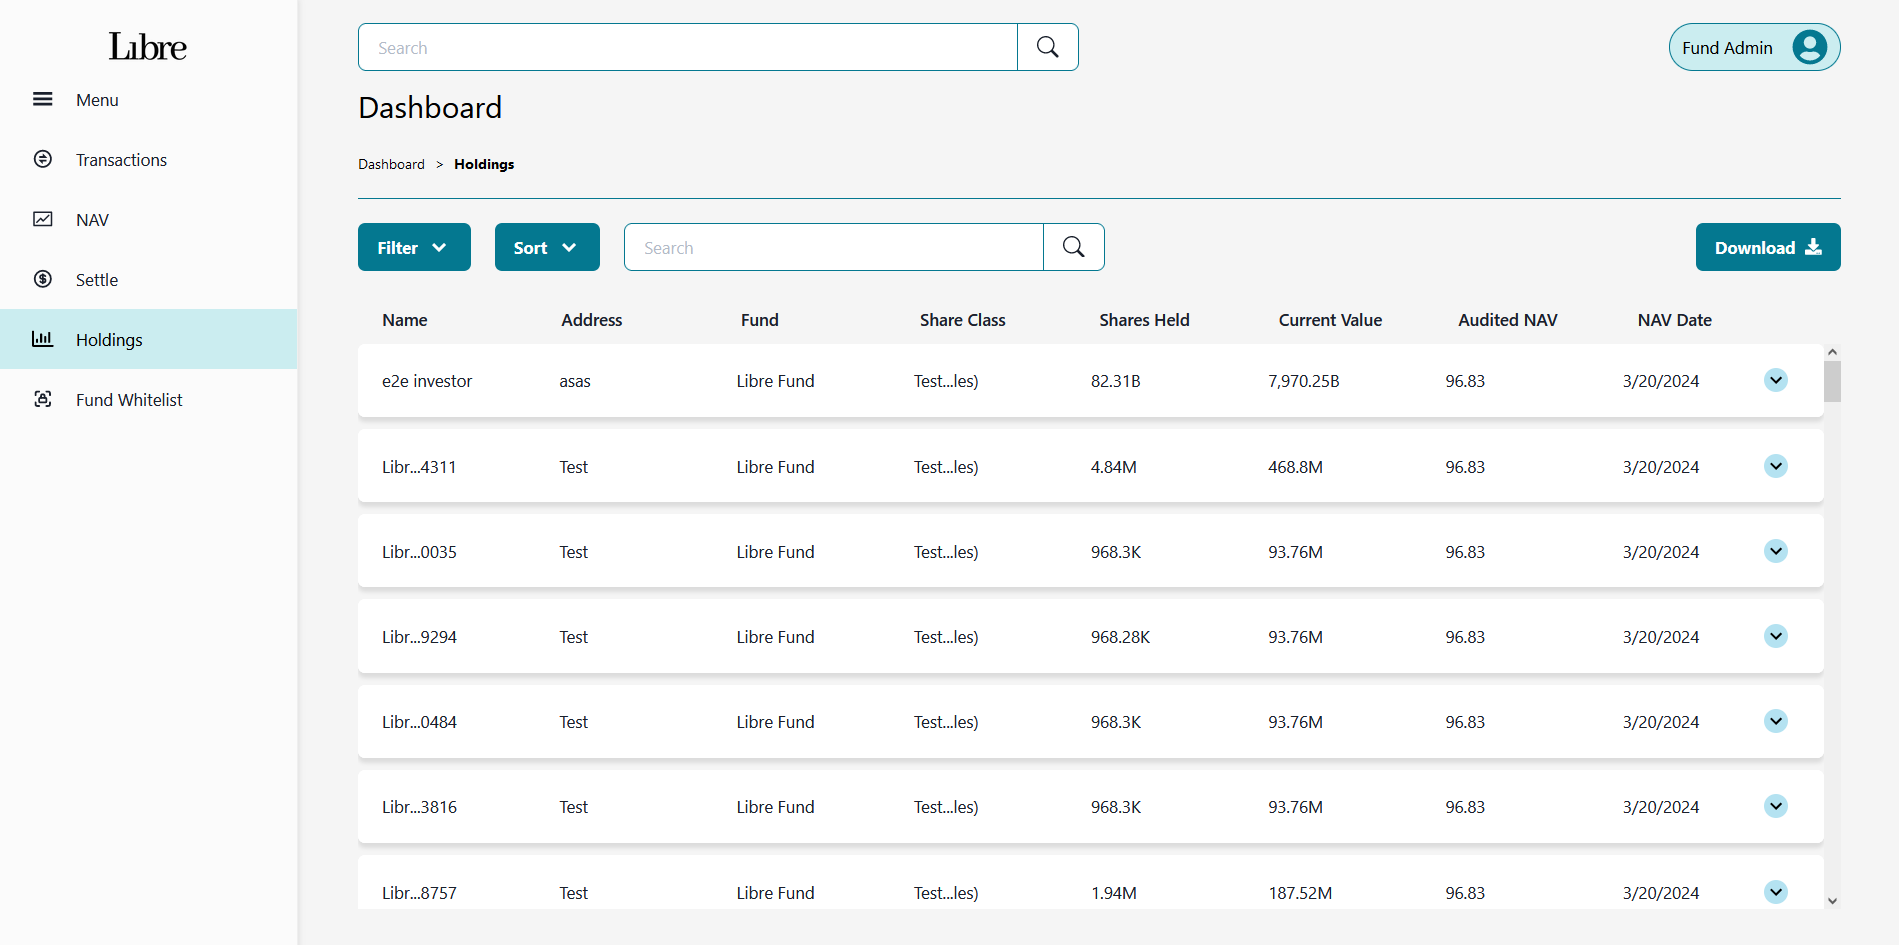
Task: Click the Settle dollar icon
Action: [42, 279]
